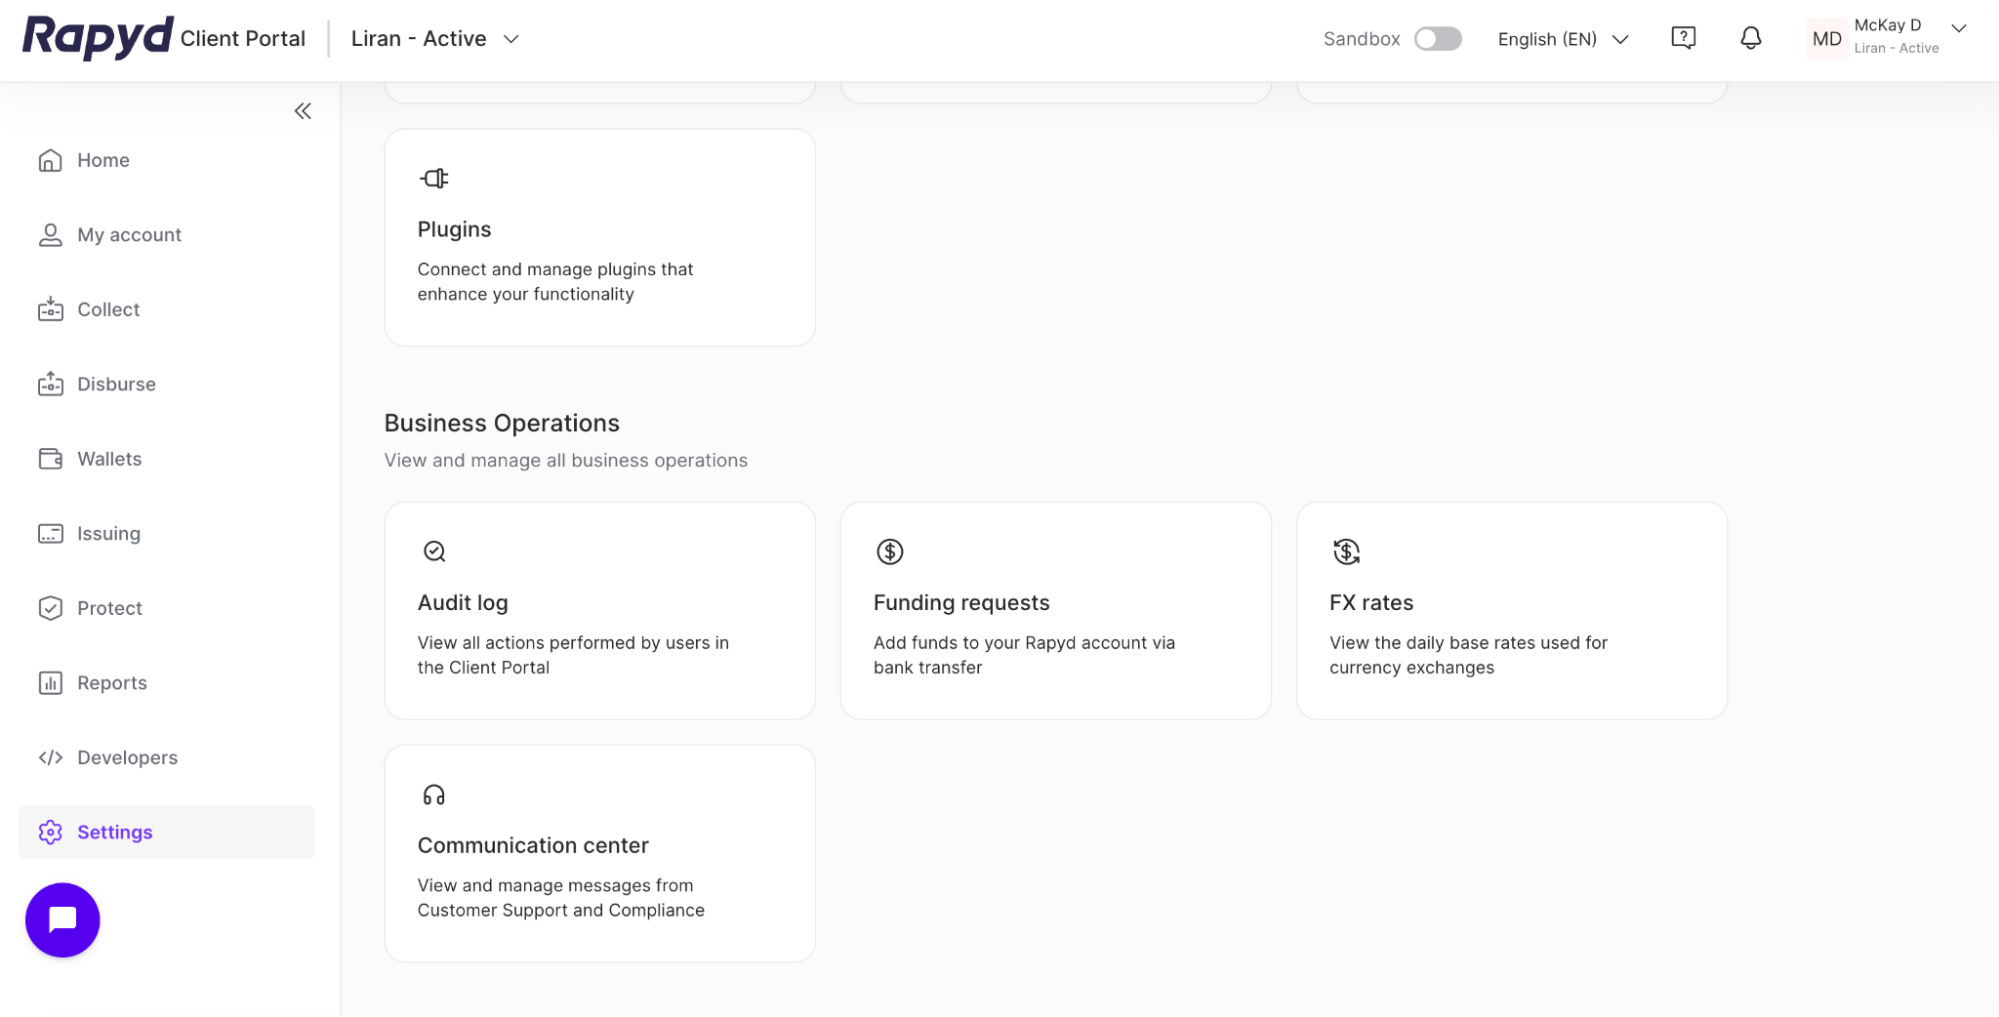Open the Reports chart icon

click(50, 682)
